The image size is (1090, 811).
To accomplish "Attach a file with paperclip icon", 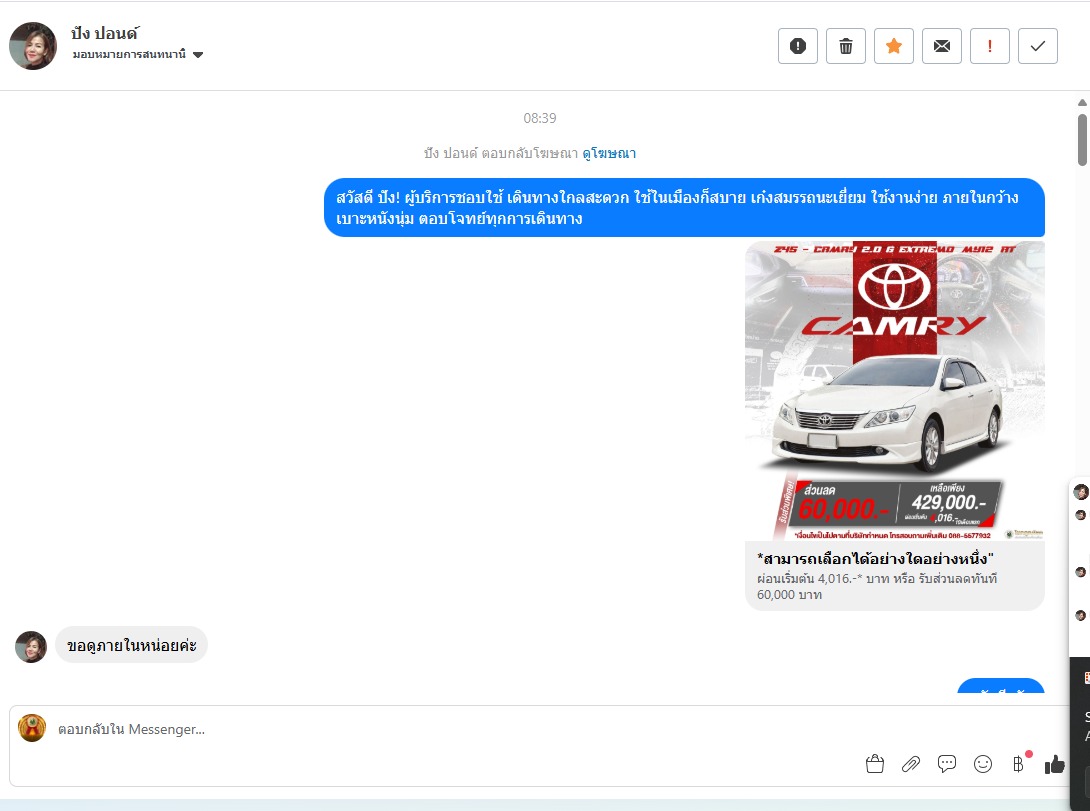I will click(x=911, y=764).
